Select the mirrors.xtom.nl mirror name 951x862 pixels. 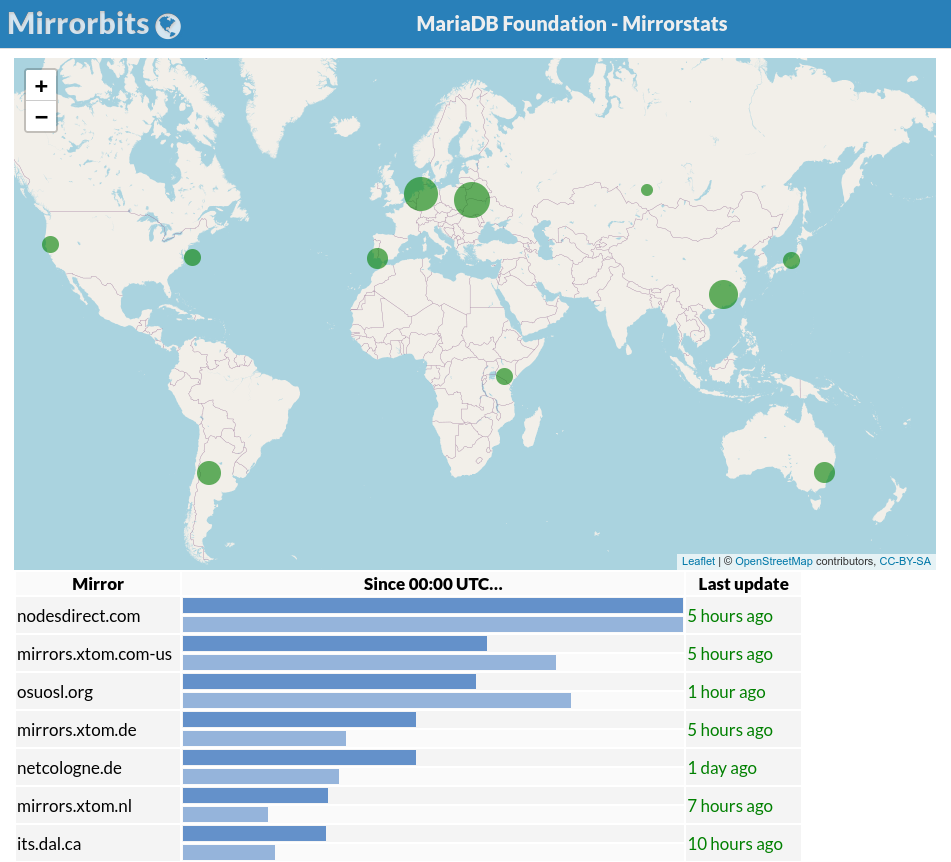74,806
